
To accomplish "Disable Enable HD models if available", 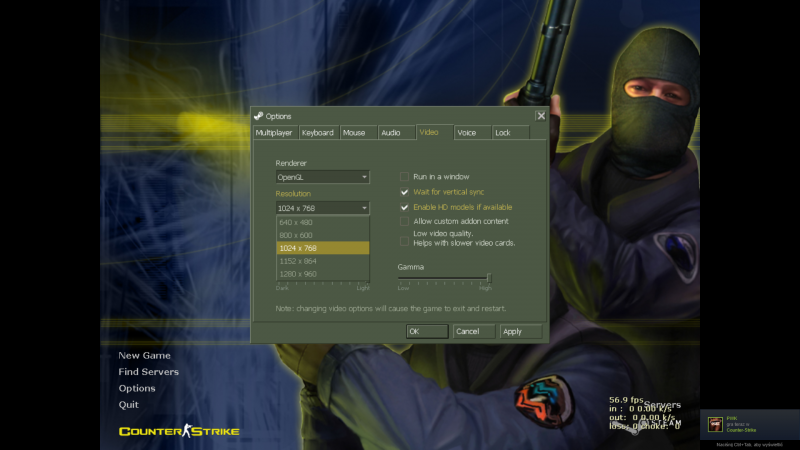I will 405,207.
